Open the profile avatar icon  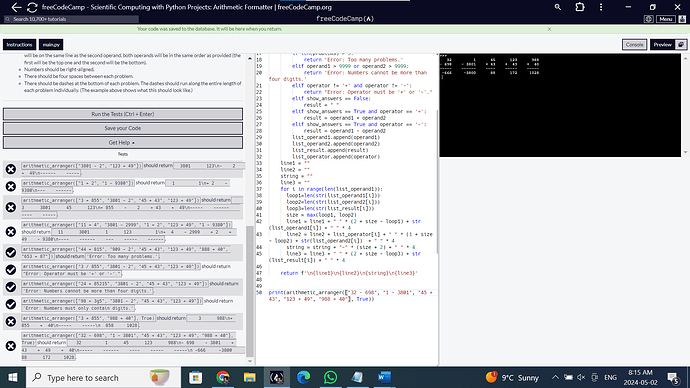[682, 19]
